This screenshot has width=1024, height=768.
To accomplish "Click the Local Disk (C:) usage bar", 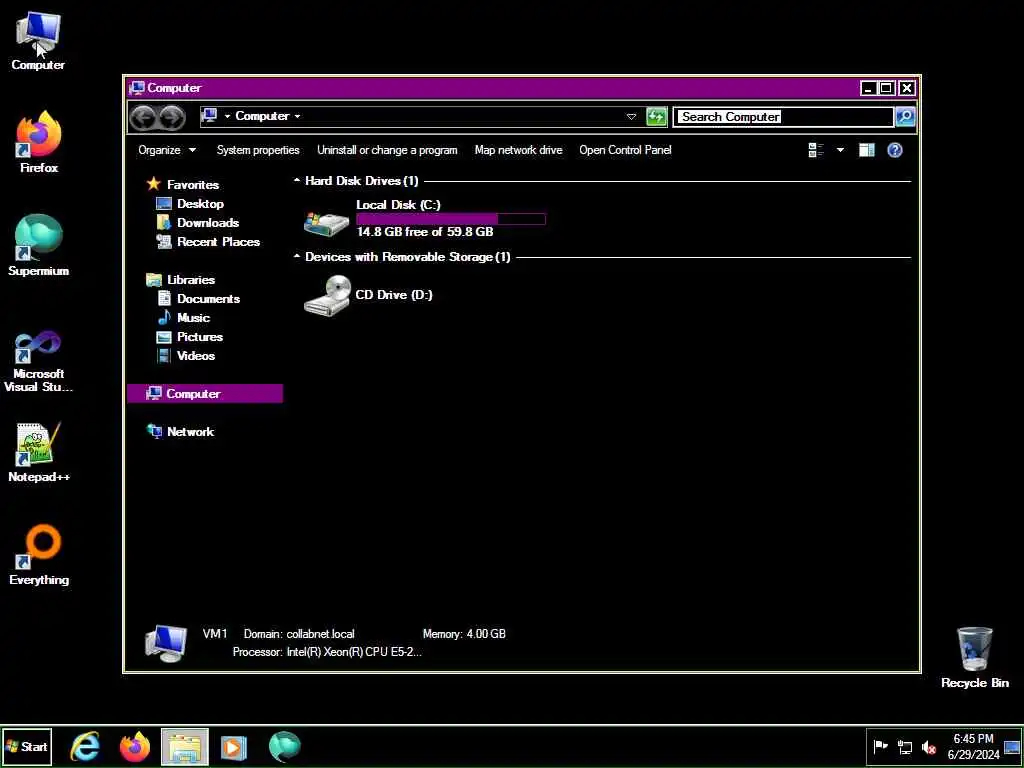I will [x=451, y=219].
